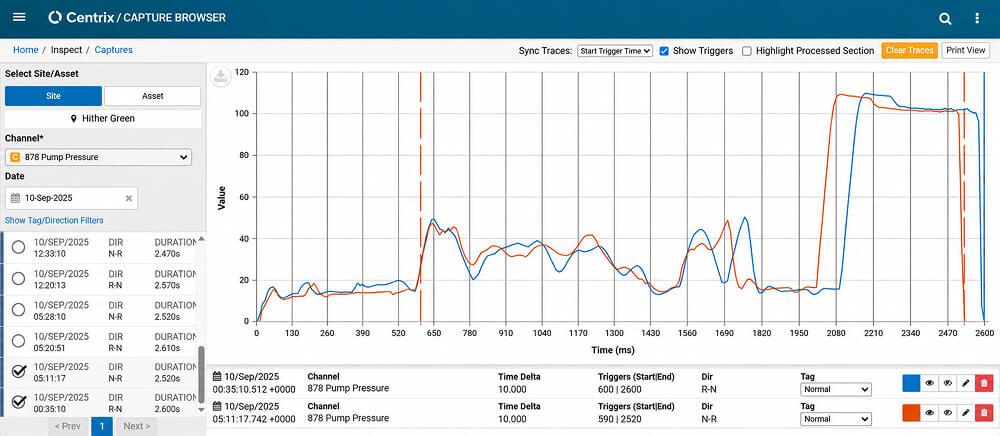Open search via magnifier icon
The height and width of the screenshot is (436, 1000).
coord(945,18)
